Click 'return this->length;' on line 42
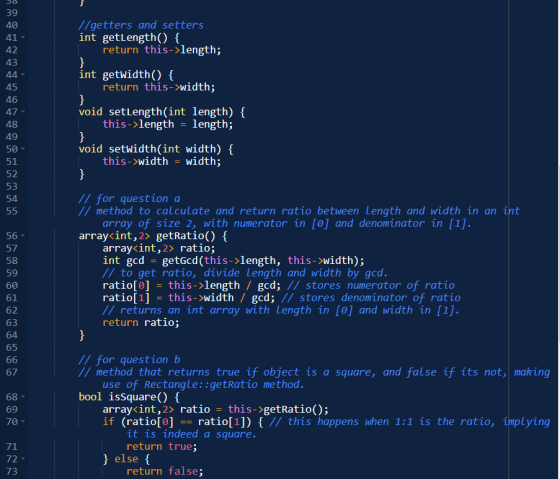560x479 pixels. point(162,50)
